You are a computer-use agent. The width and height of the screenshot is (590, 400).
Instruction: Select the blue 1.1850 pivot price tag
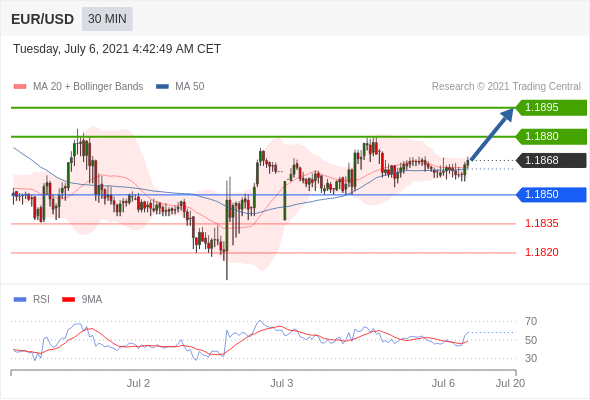click(551, 195)
